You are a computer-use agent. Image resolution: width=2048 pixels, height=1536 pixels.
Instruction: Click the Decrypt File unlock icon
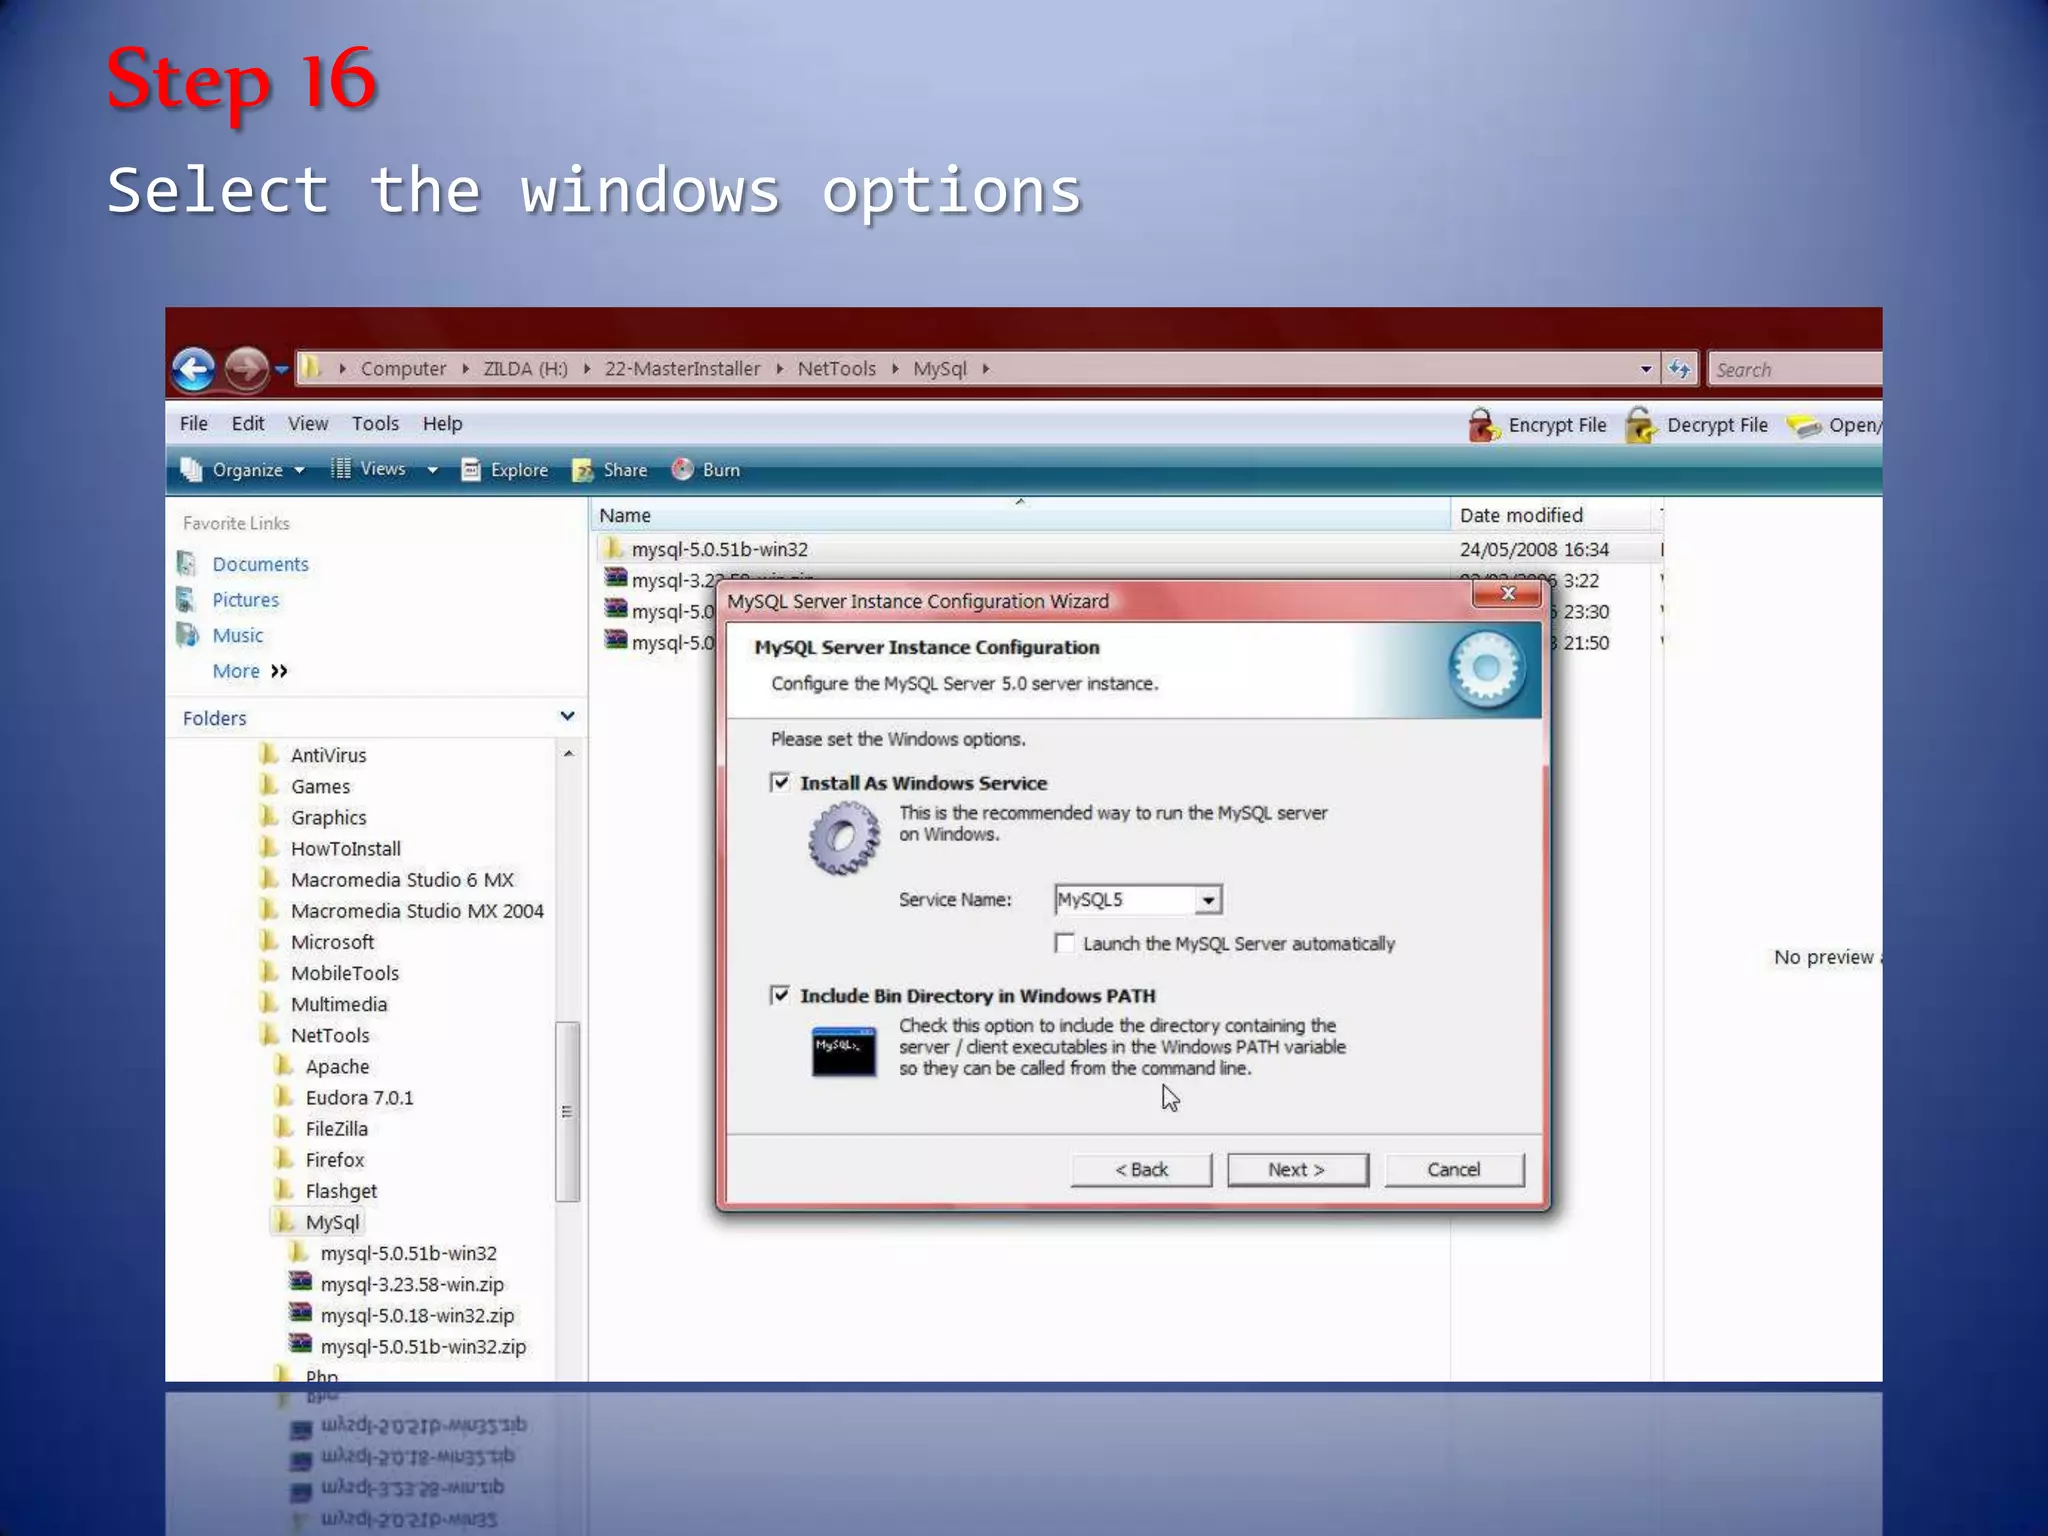1640,425
